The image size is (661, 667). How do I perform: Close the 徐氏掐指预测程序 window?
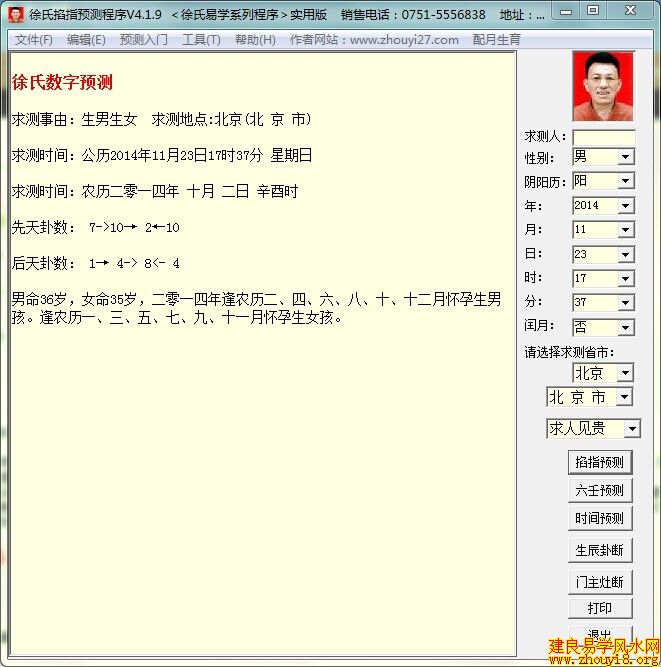[630, 11]
